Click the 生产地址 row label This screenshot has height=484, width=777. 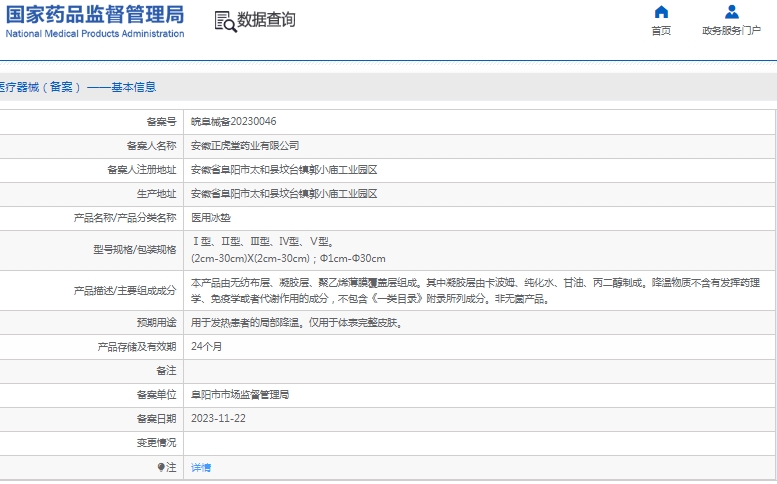coord(156,194)
